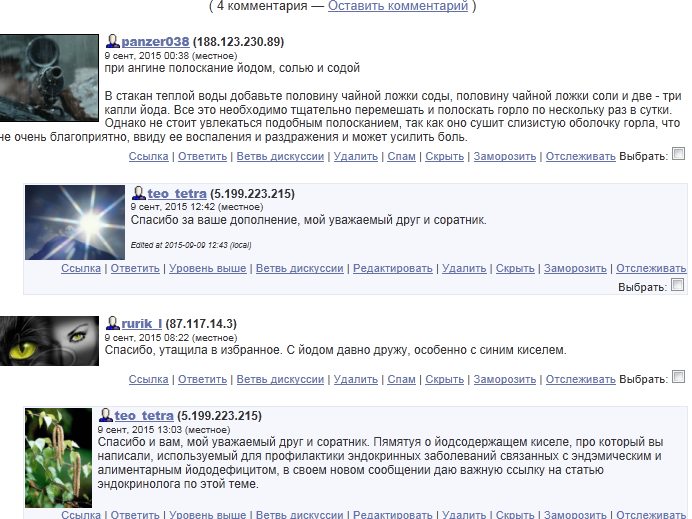Open rurik_l profile link
Viewport: 692px width, 519px height.
click(142, 323)
